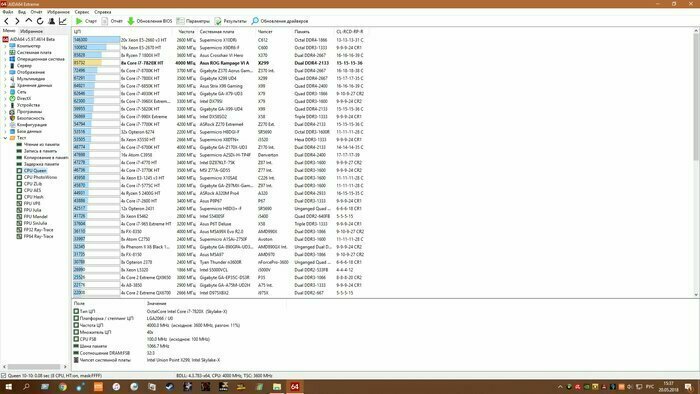Expand the Системная плата tree node

point(5,52)
